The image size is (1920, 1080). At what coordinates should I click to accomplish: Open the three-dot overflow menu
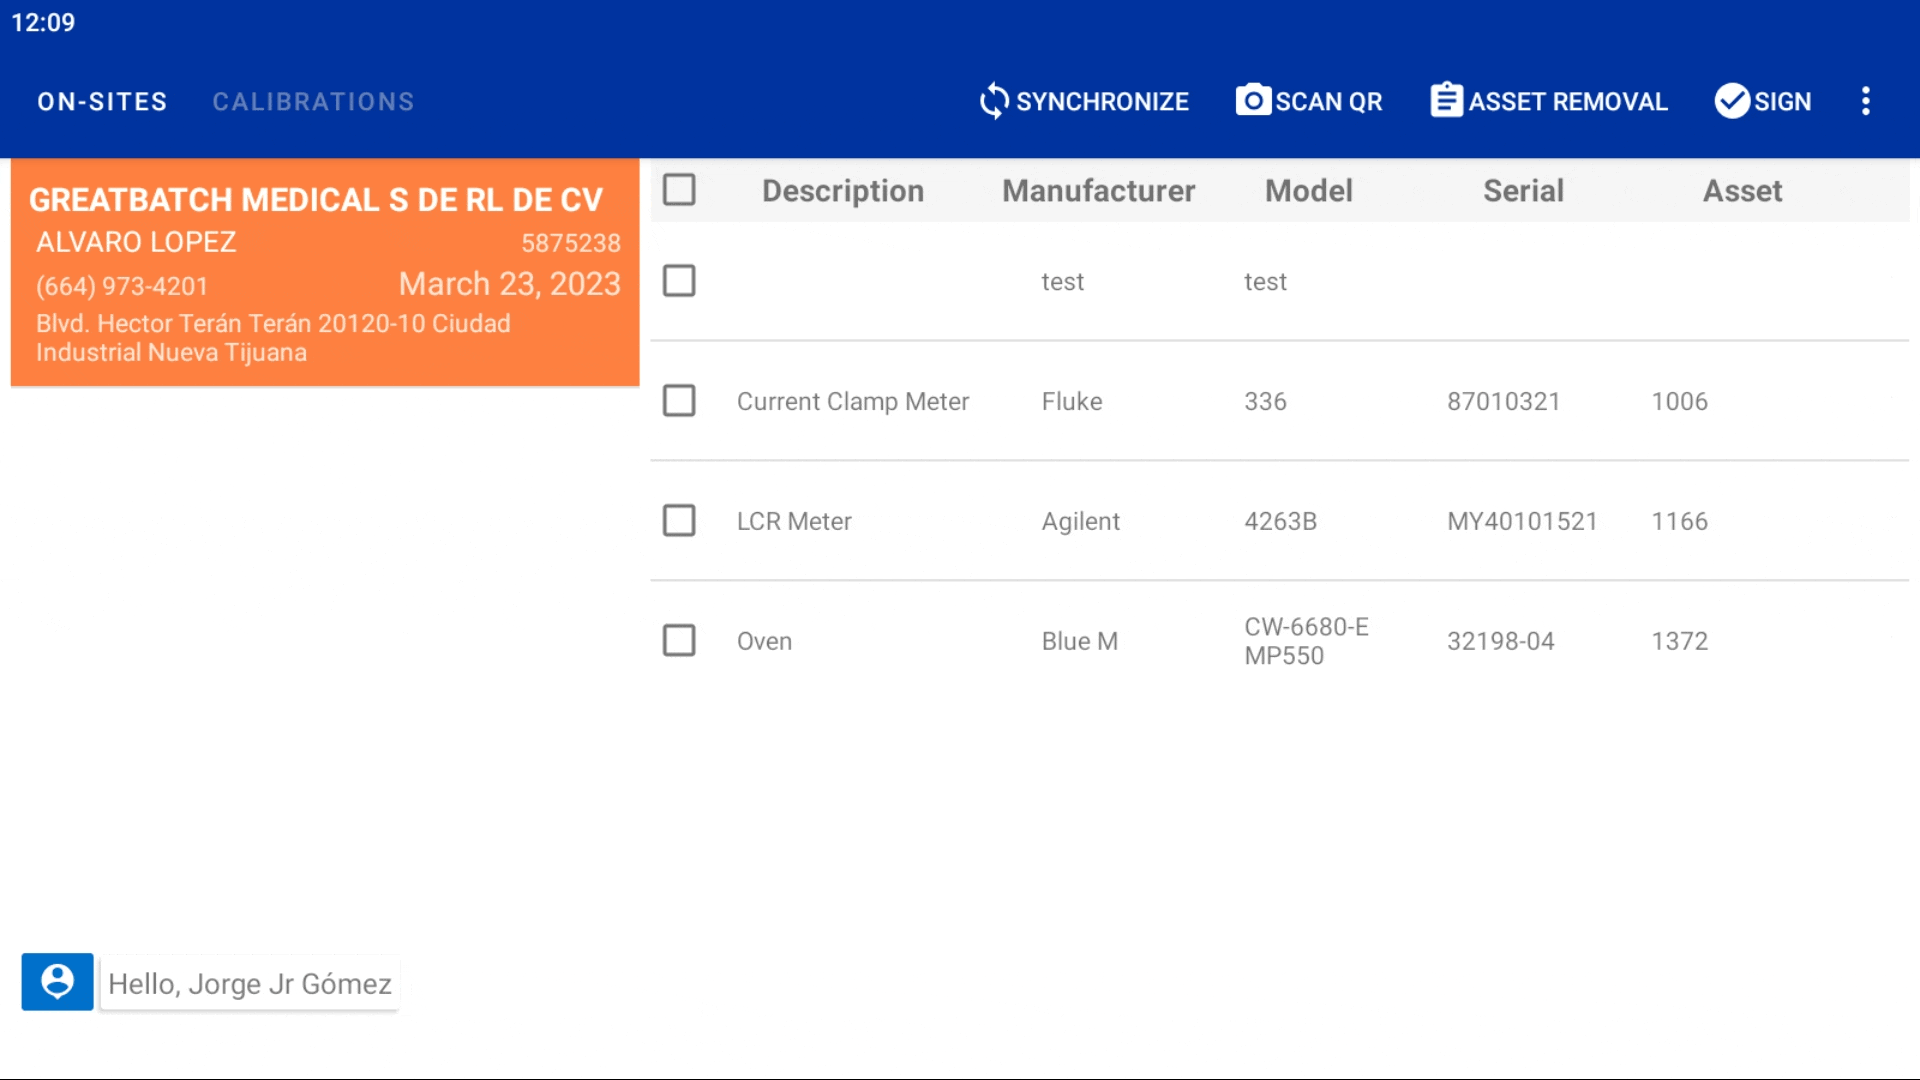(x=1866, y=101)
